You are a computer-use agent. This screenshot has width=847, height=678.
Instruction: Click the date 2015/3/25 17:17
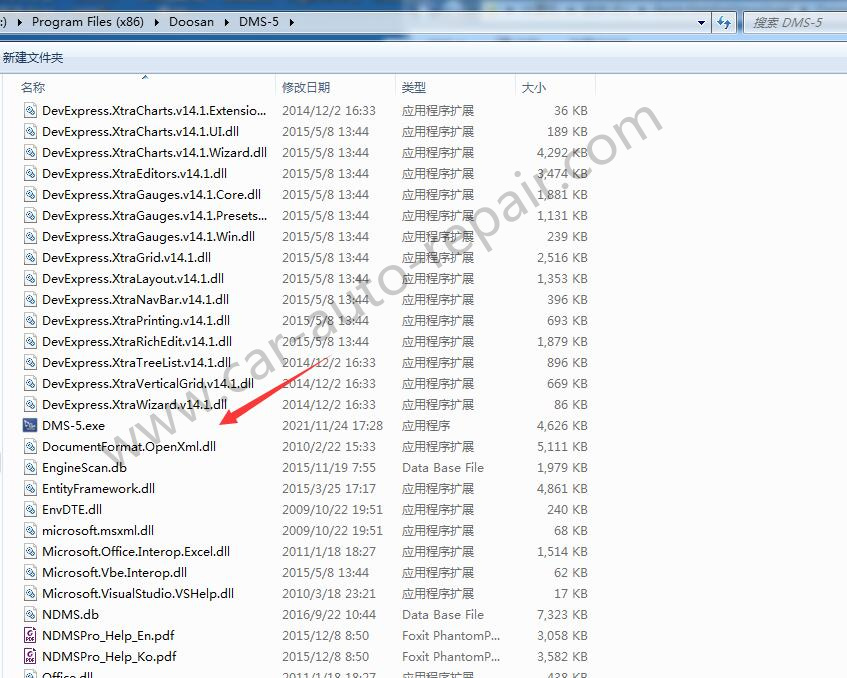[x=328, y=489]
